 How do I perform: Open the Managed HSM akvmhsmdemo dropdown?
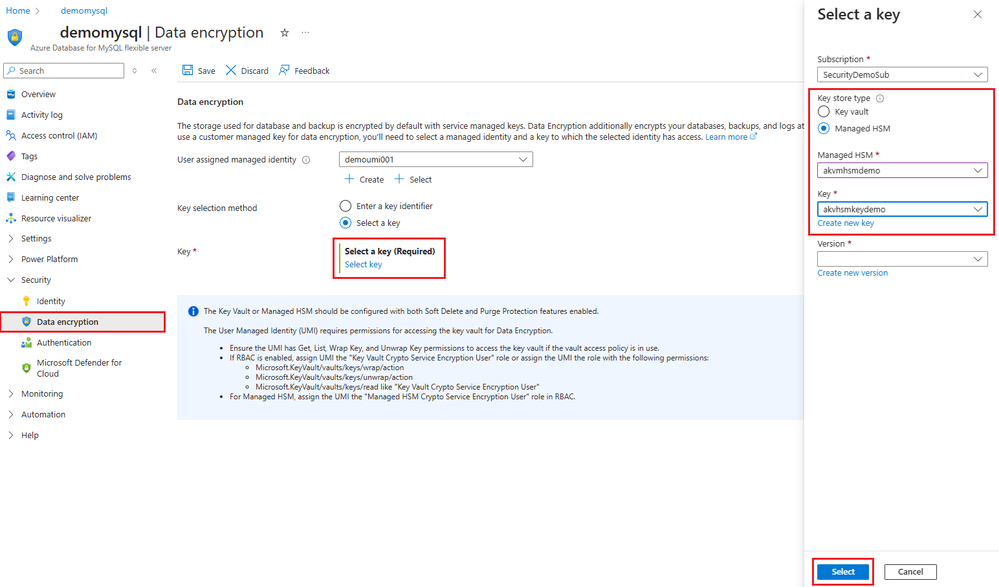902,170
